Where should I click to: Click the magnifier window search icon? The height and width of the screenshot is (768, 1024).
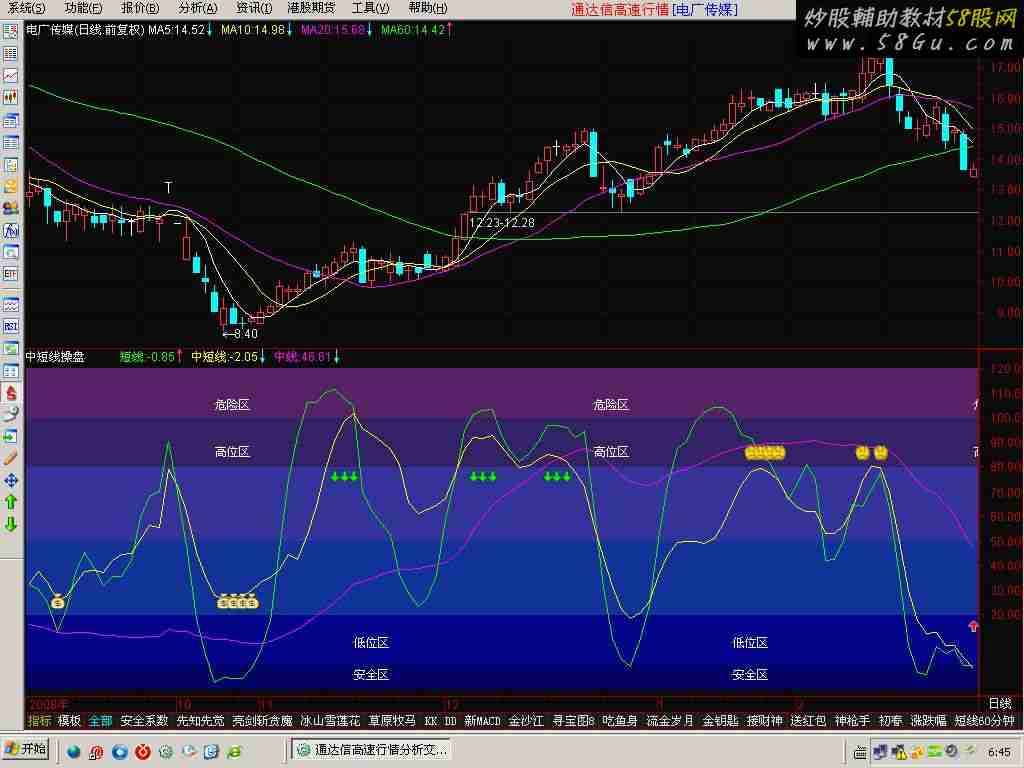[x=10, y=252]
